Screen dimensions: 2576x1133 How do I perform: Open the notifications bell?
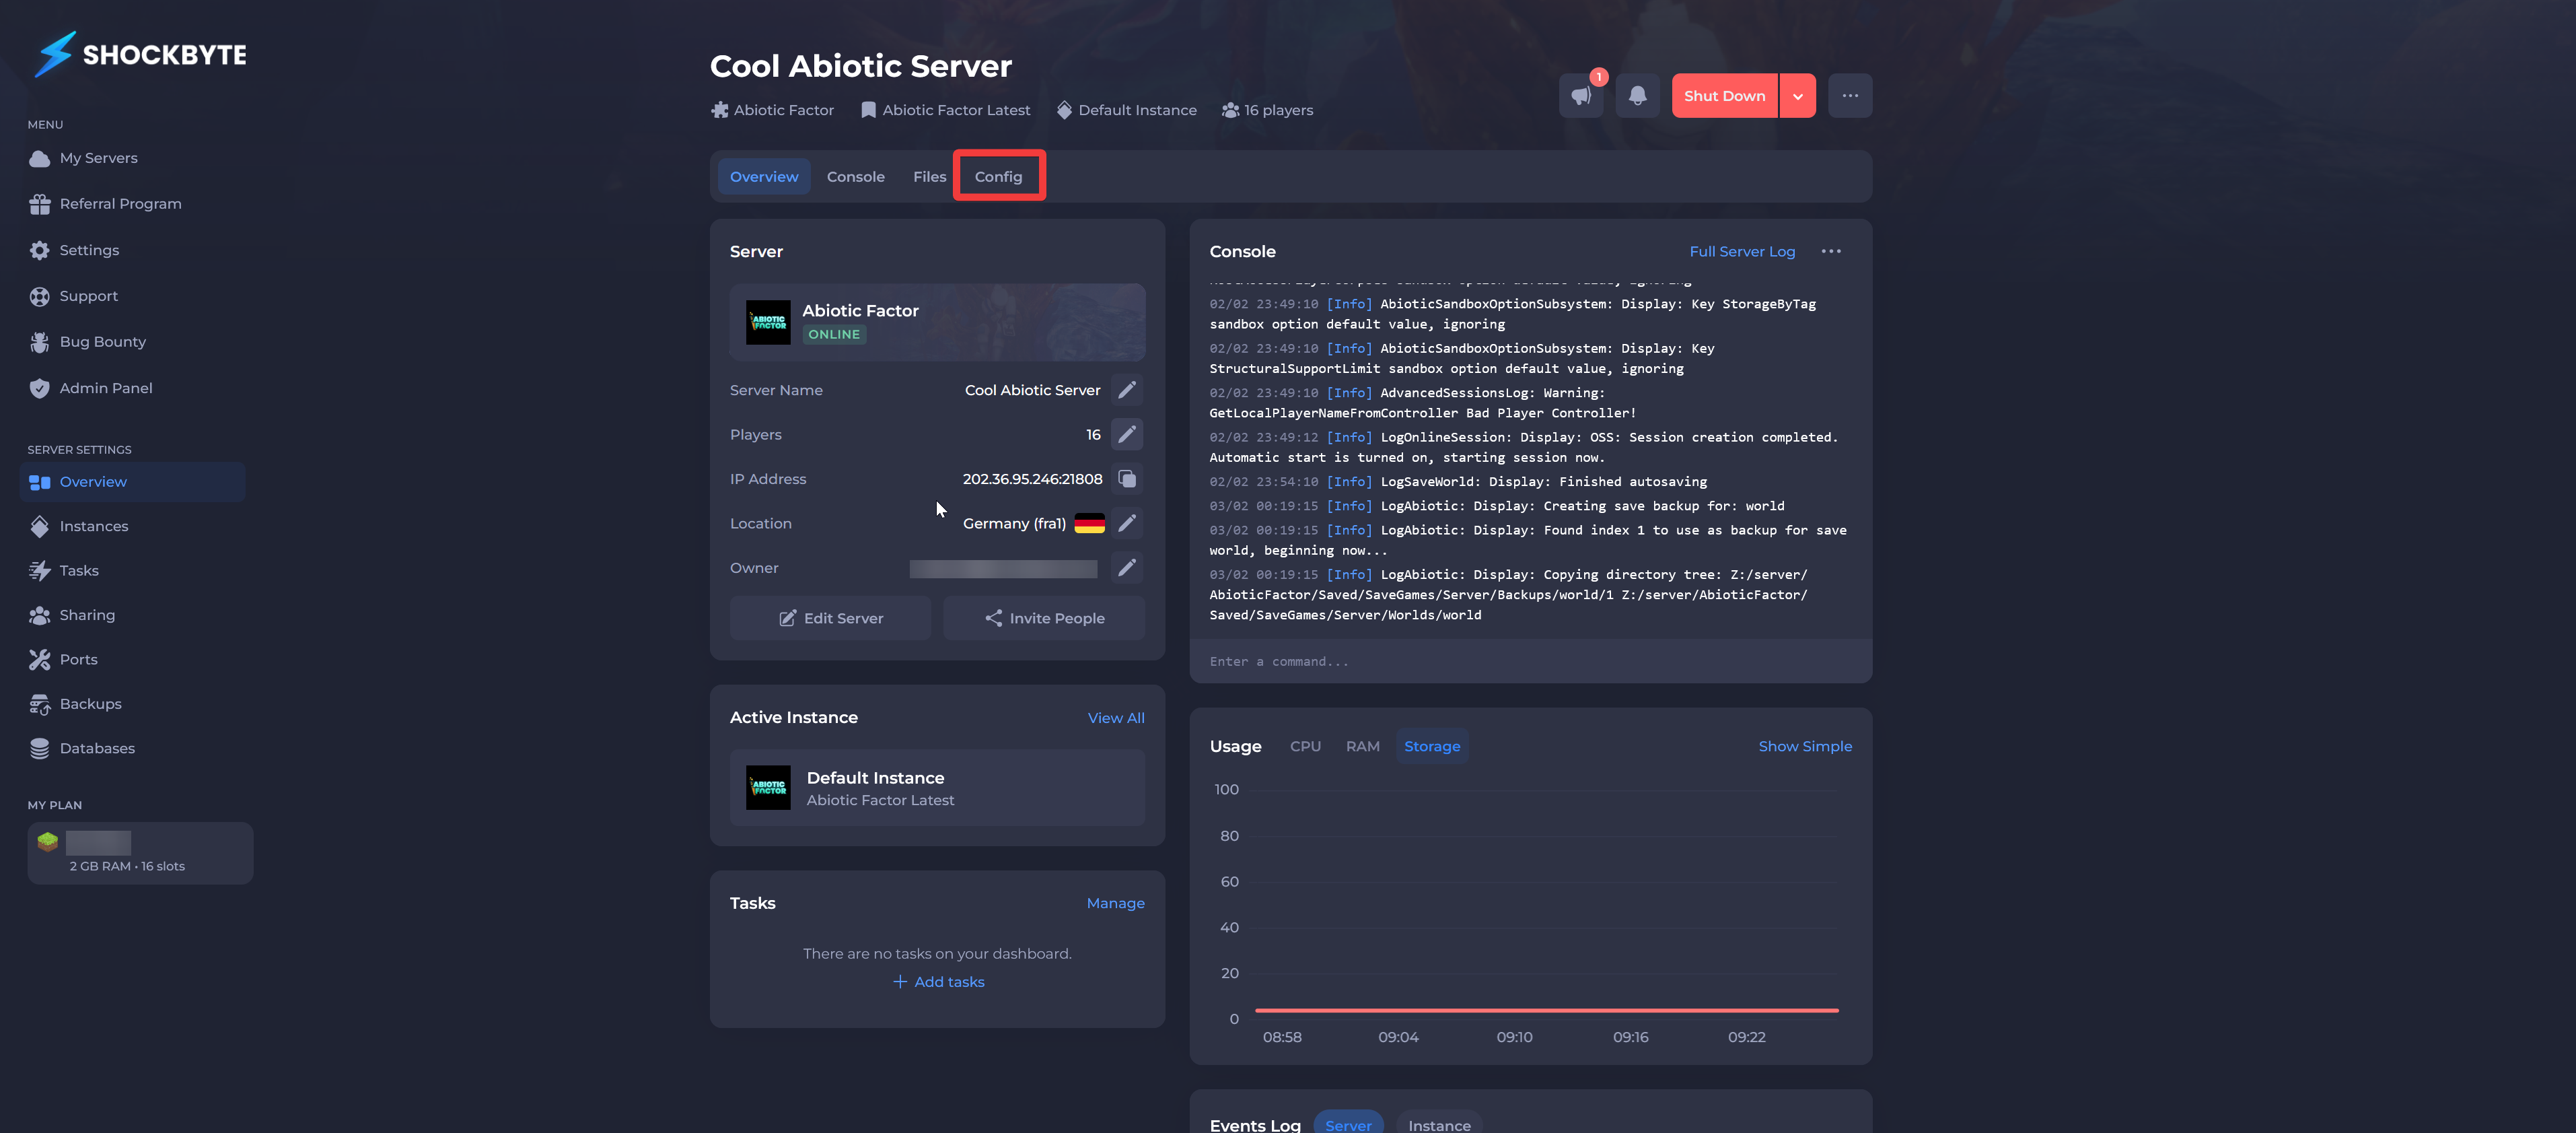point(1637,96)
